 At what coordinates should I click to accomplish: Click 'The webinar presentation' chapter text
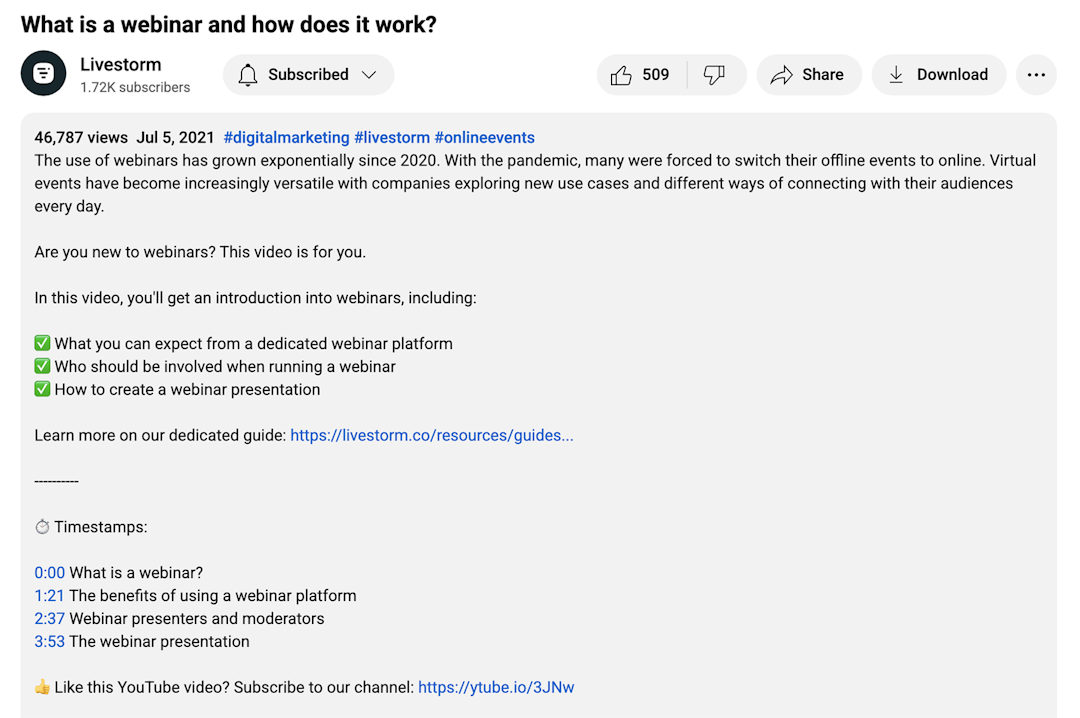pyautogui.click(x=159, y=642)
